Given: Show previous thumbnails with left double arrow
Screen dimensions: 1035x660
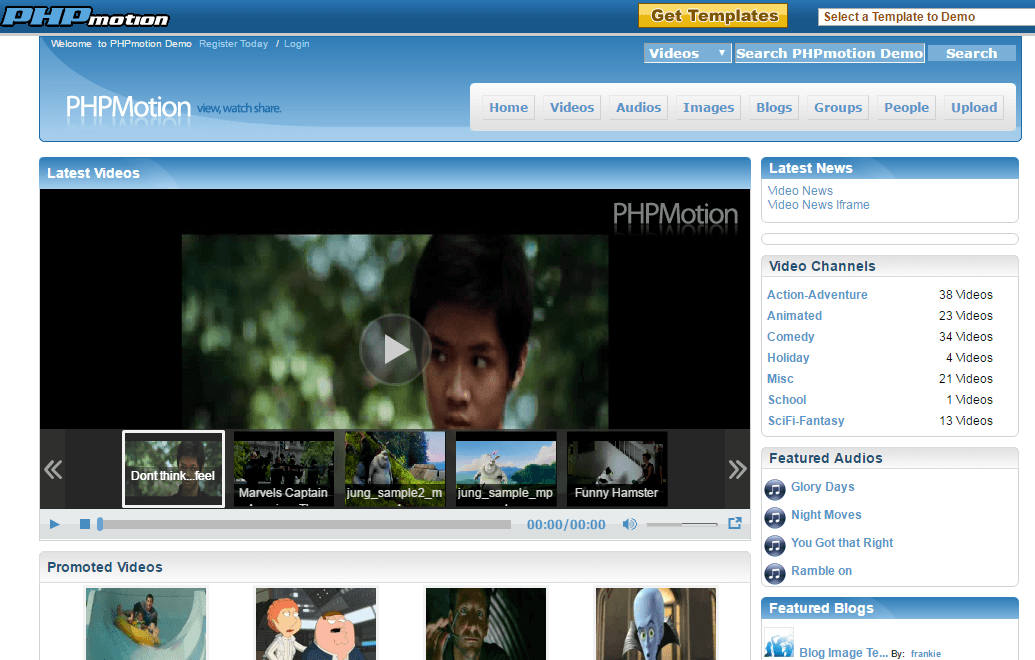Looking at the screenshot, I should (x=53, y=469).
